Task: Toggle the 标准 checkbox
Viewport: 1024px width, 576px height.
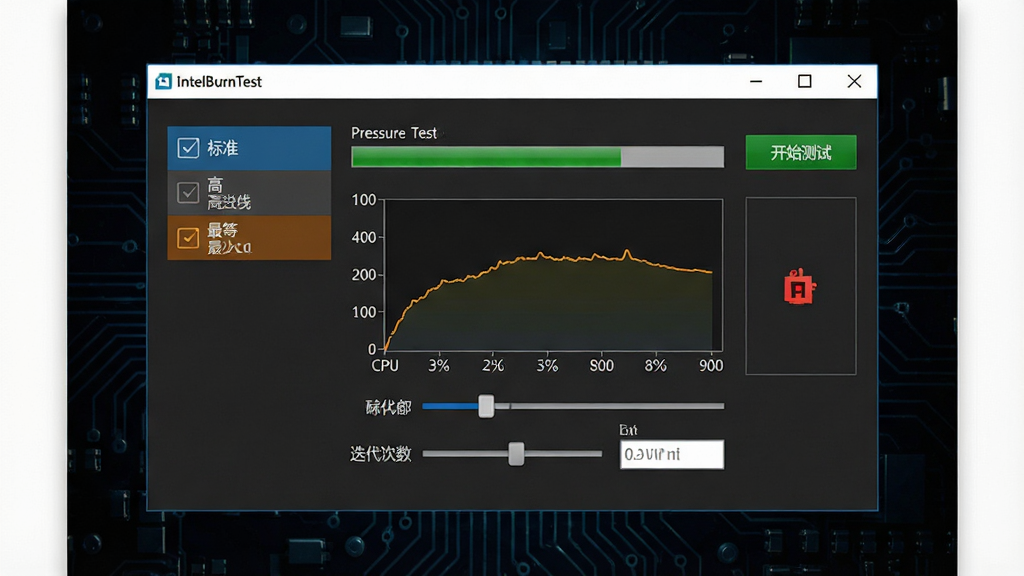Action: [x=188, y=148]
